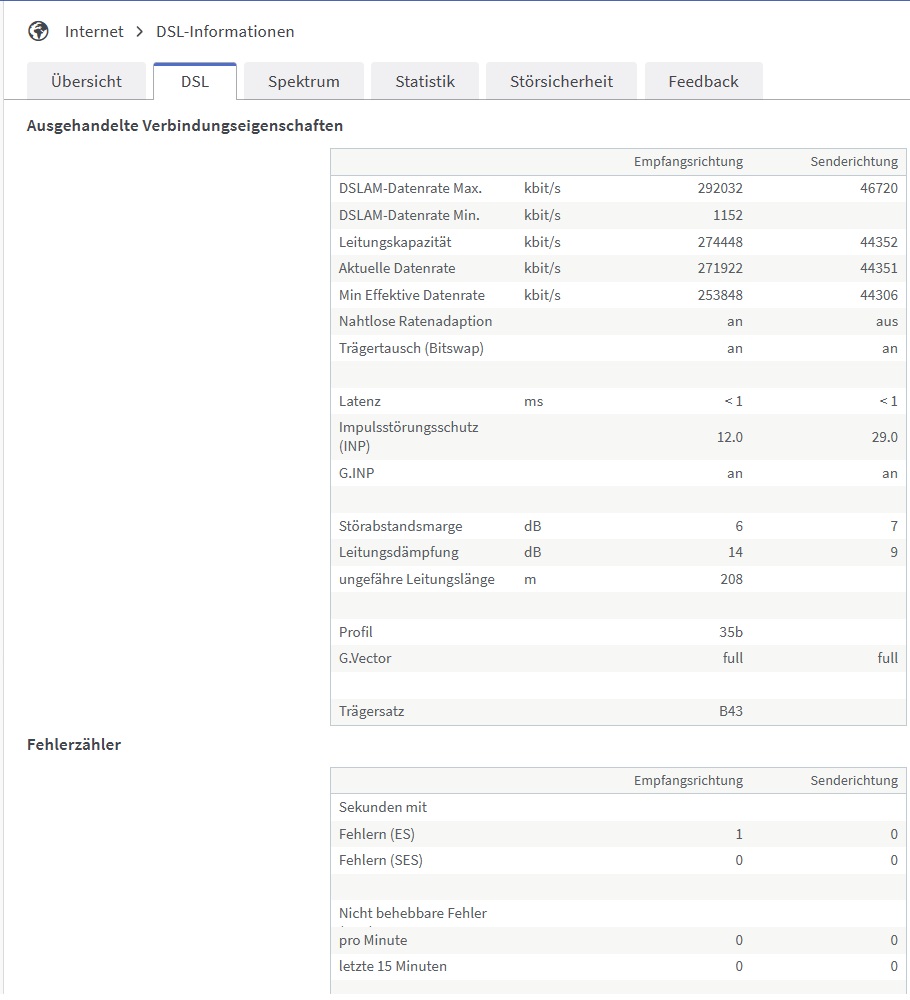This screenshot has width=910, height=1000.
Task: Select the Aktuelle Datenrate label
Action: coord(397,268)
